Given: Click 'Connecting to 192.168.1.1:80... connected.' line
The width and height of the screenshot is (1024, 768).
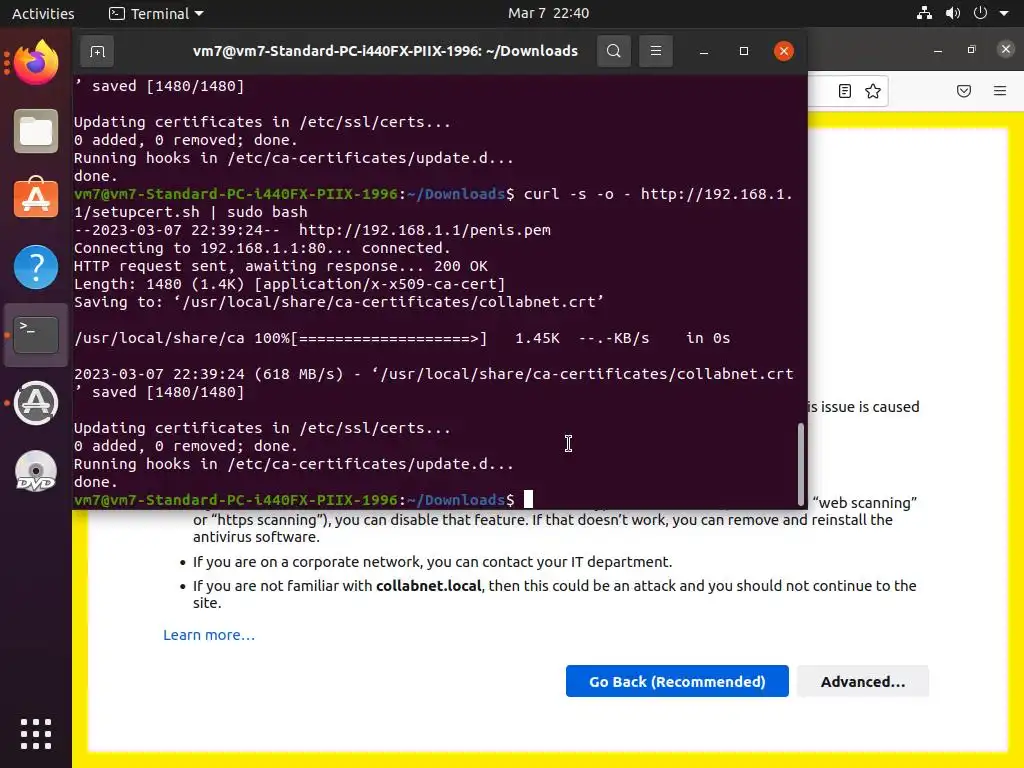Looking at the screenshot, I should [x=263, y=248].
